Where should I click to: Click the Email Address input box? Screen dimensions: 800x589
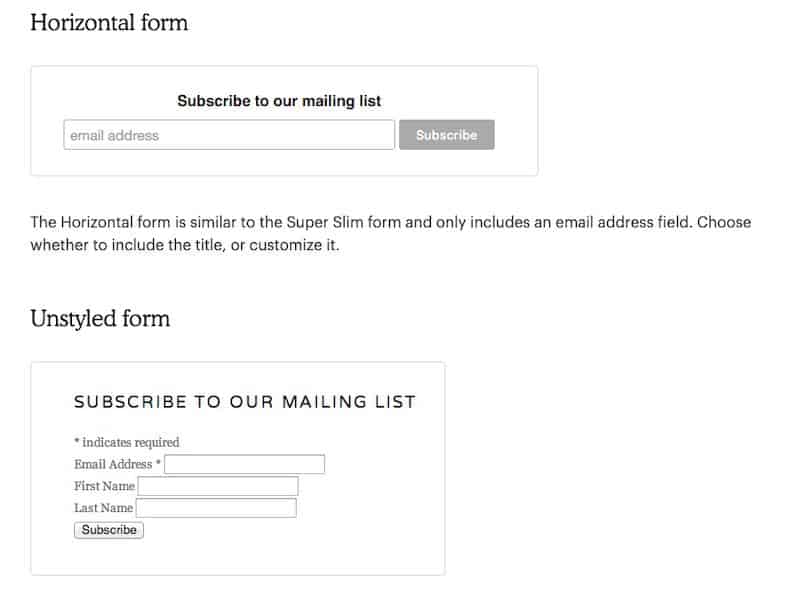click(243, 464)
